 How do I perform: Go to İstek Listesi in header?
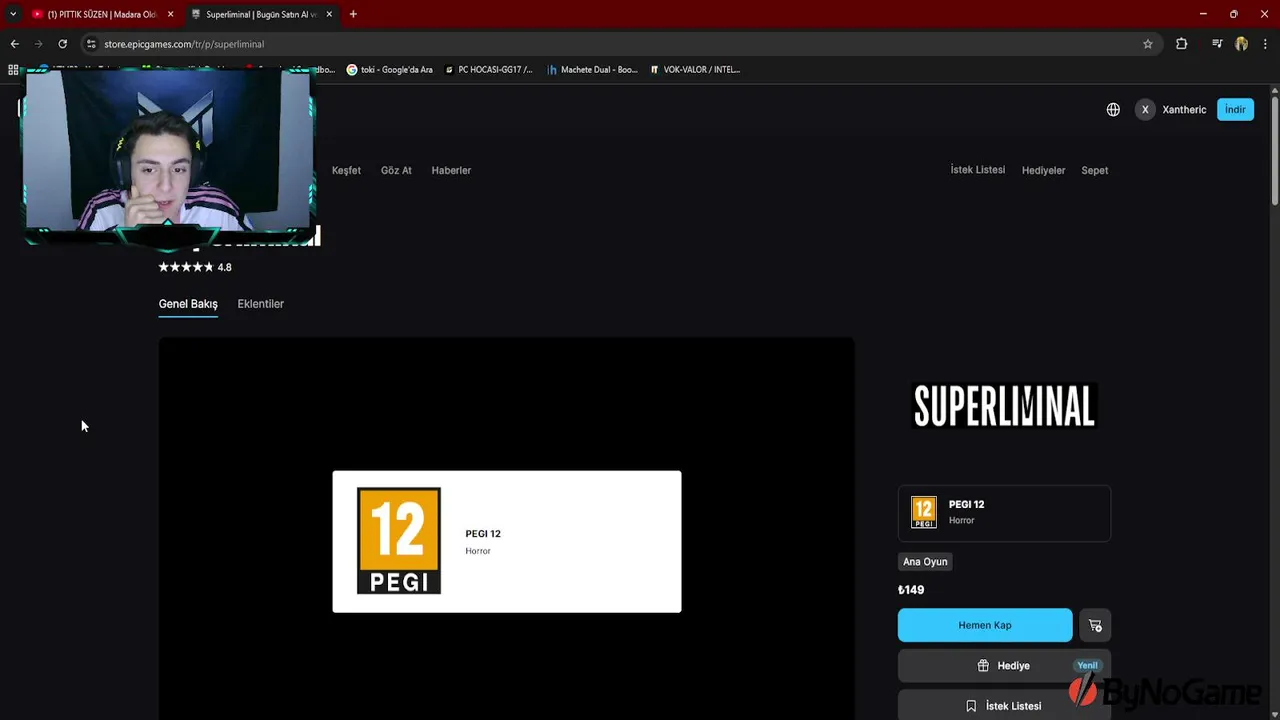(x=978, y=170)
